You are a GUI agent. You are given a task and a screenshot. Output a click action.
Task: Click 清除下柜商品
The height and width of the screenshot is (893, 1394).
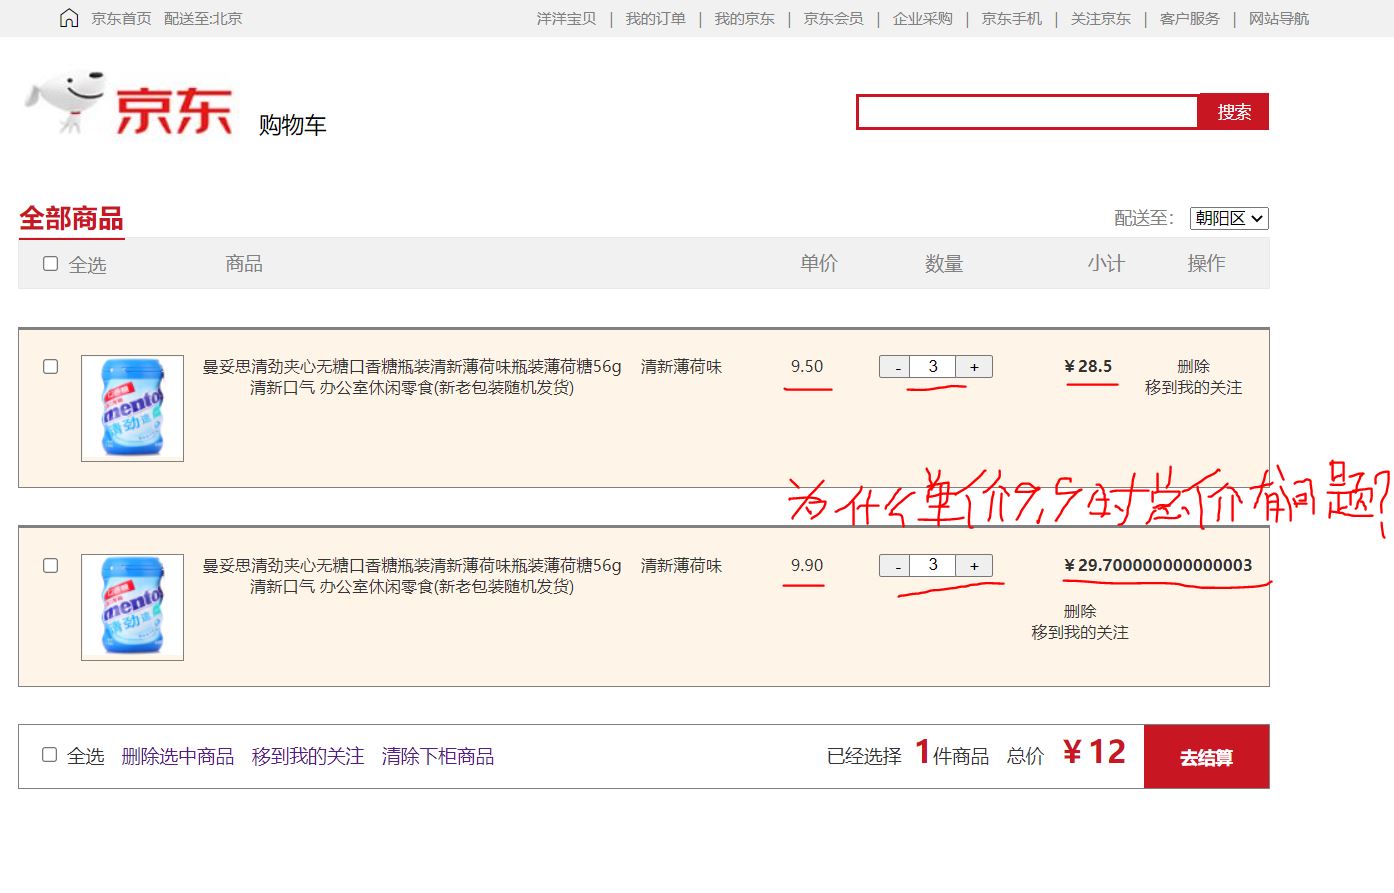(438, 756)
